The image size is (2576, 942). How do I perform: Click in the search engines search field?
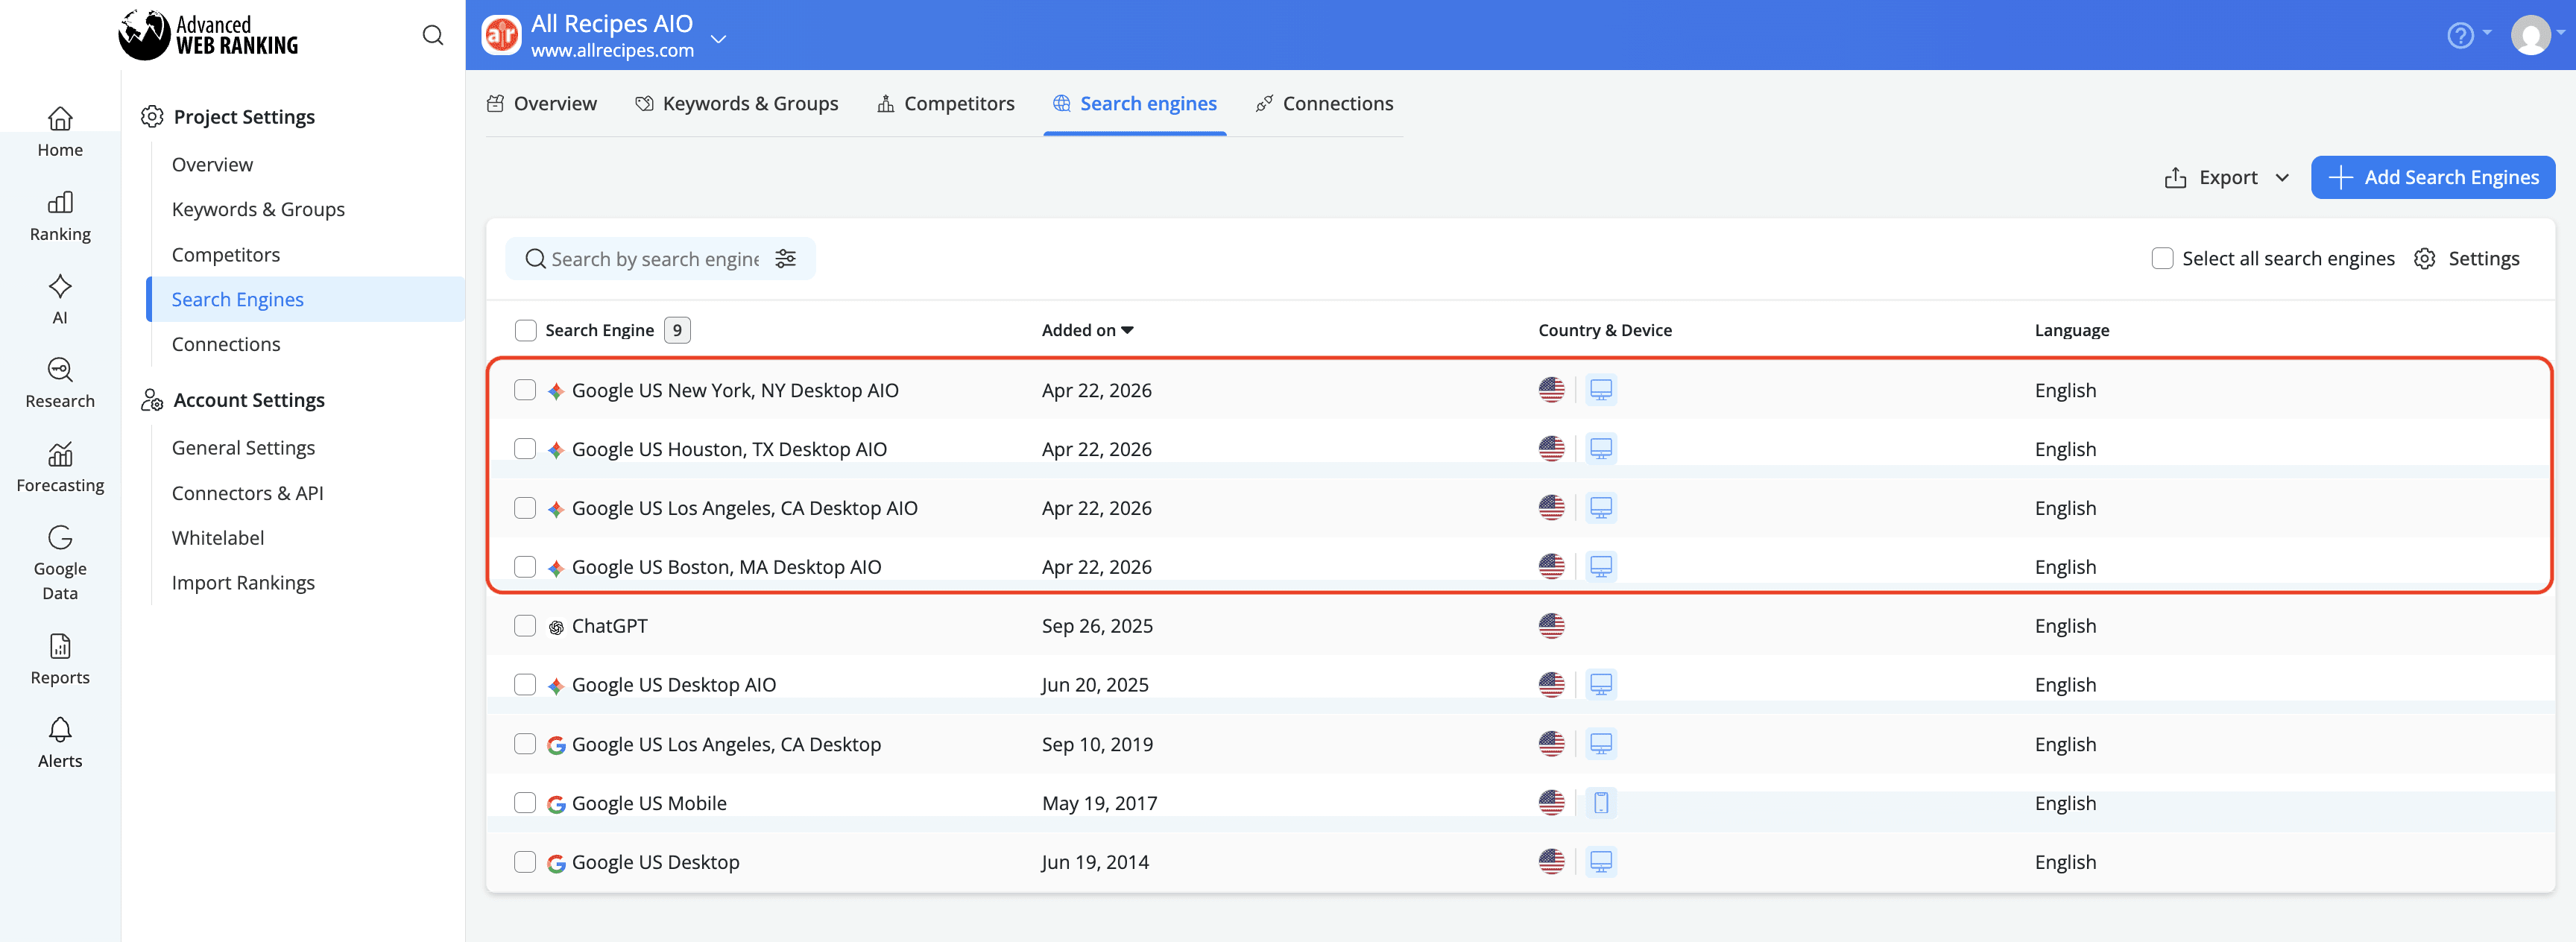tap(650, 258)
